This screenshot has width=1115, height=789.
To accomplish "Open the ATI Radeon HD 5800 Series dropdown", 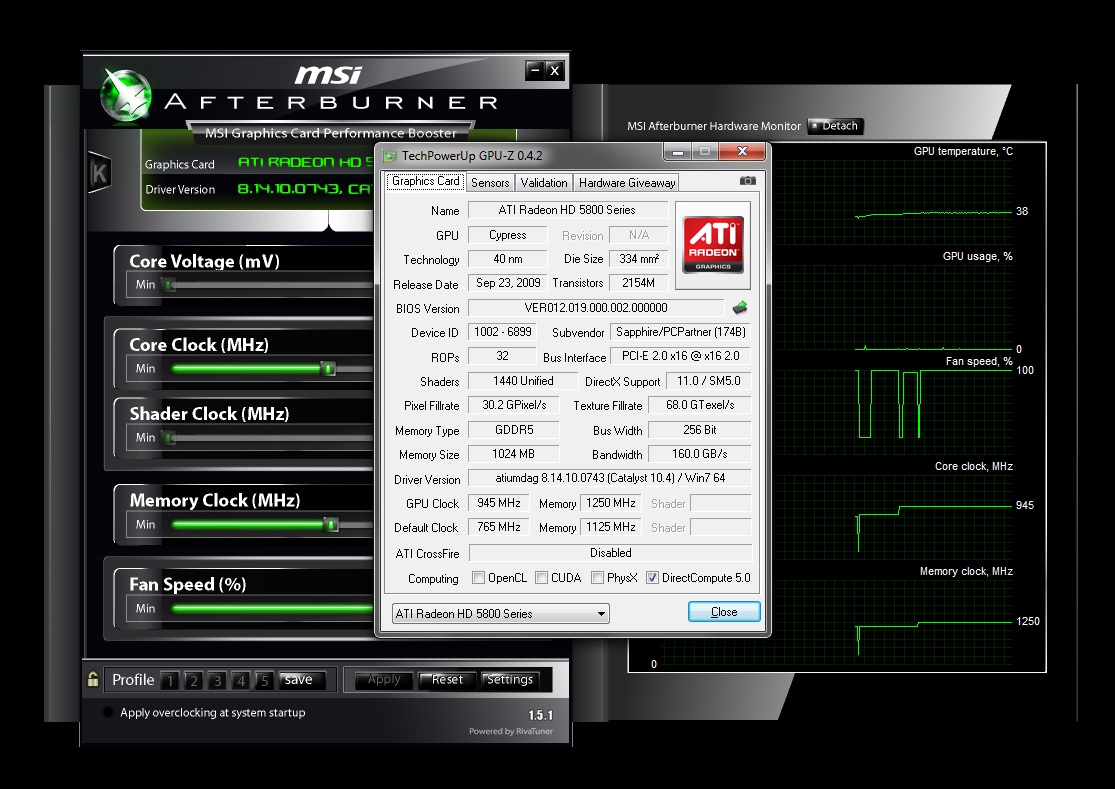I will (x=500, y=613).
